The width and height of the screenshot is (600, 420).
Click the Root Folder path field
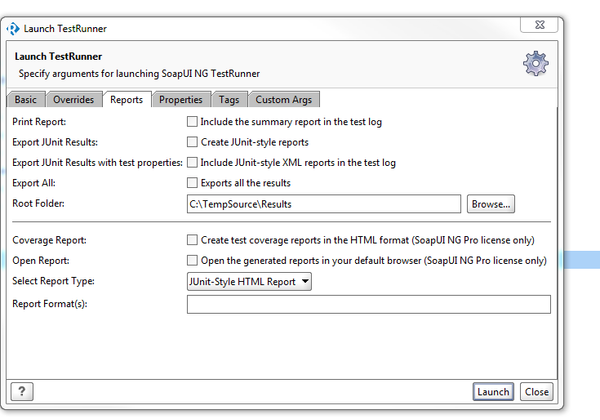[x=324, y=204]
